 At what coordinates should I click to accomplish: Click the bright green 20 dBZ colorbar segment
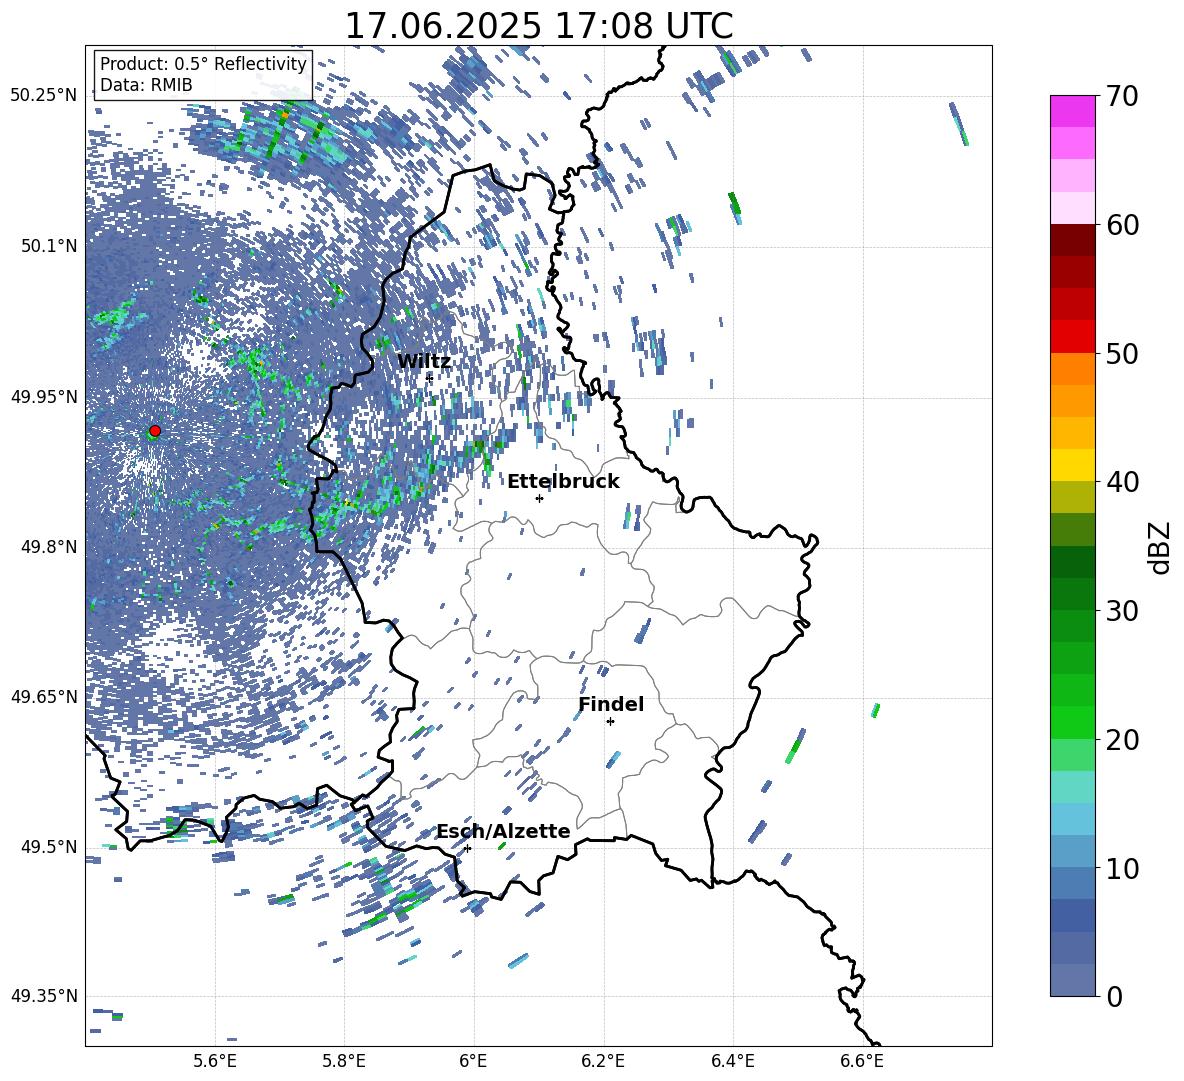pos(1073,722)
